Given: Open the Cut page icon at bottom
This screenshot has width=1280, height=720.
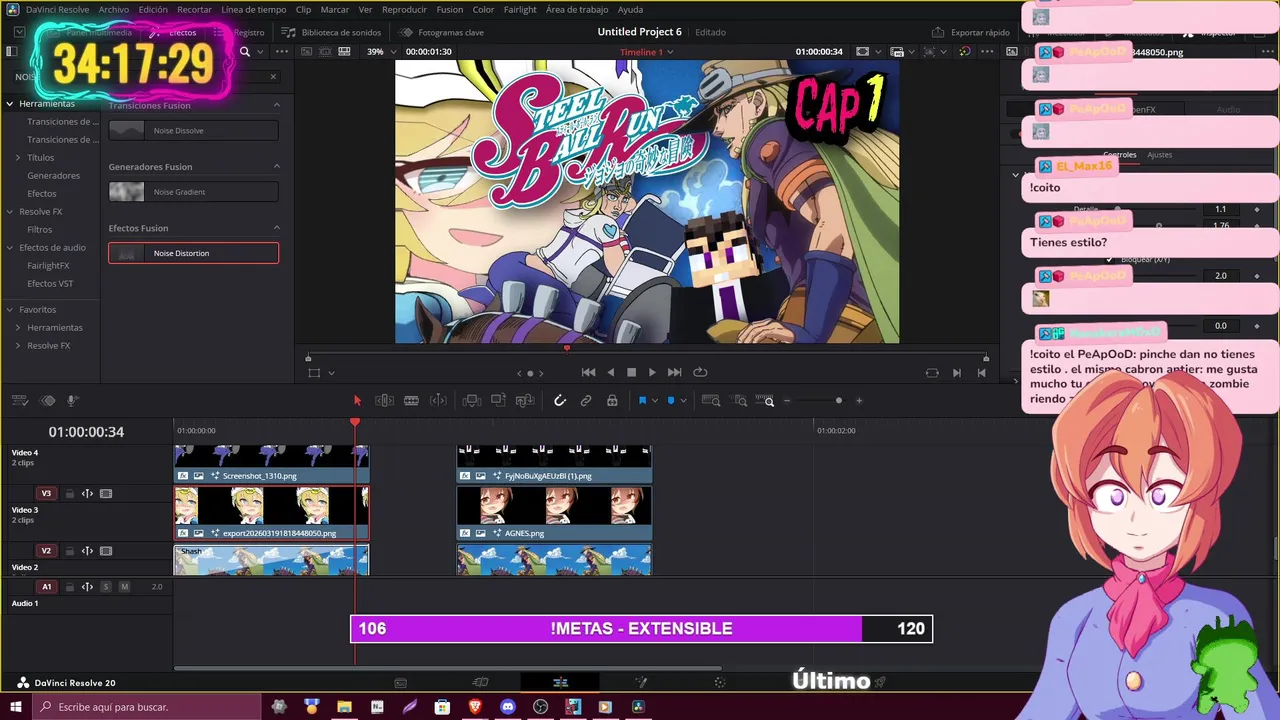Looking at the screenshot, I should [x=480, y=682].
